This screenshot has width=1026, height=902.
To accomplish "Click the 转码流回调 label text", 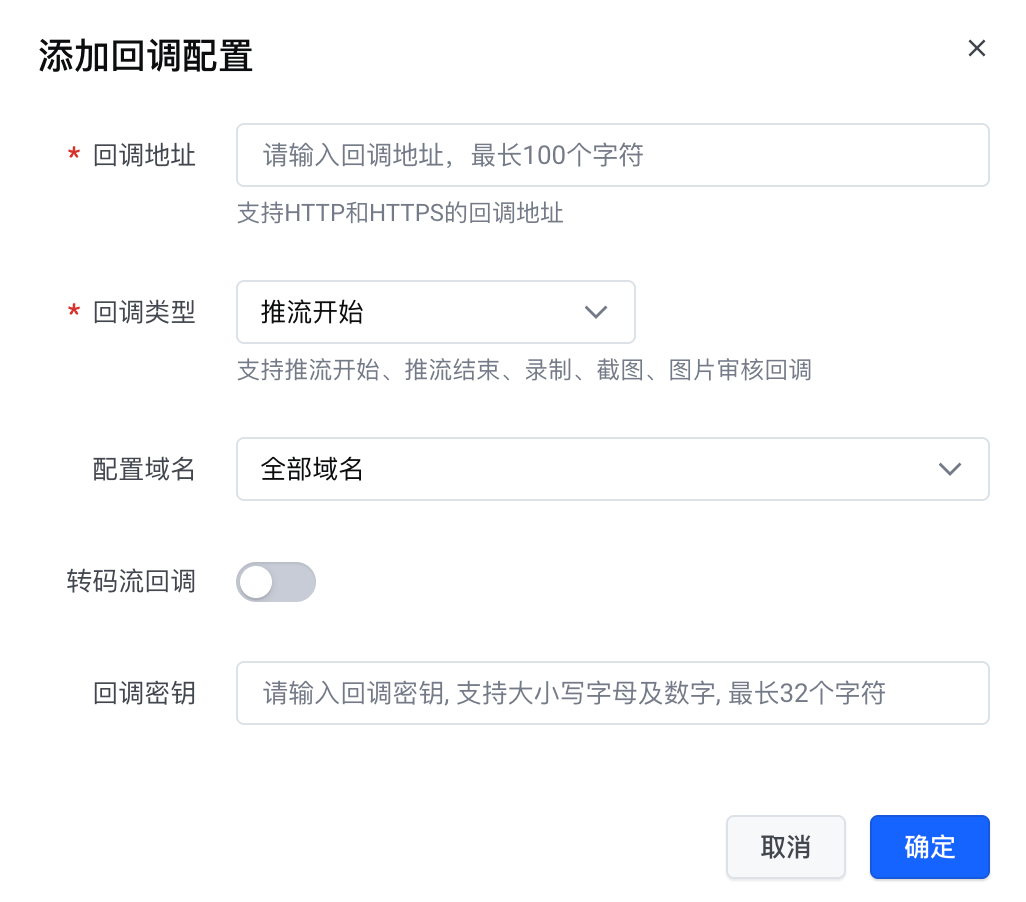I will pyautogui.click(x=131, y=582).
